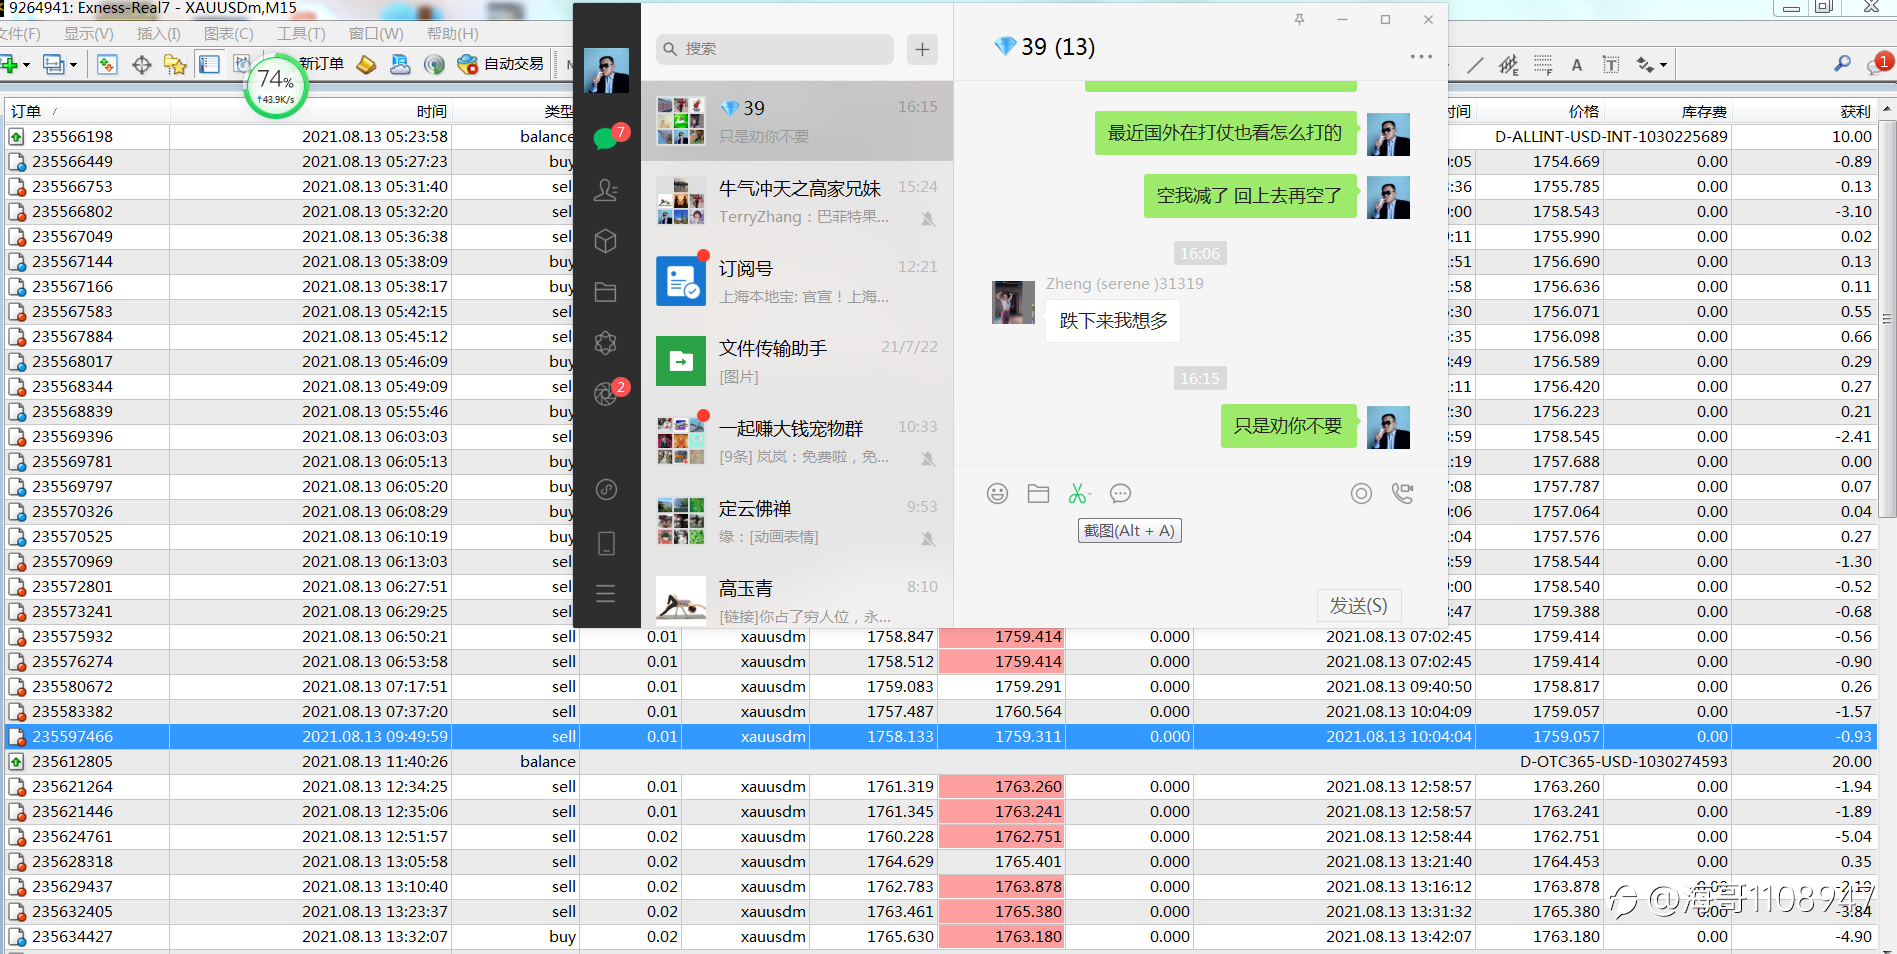The width and height of the screenshot is (1897, 954).
Task: Click the arrows objects tool icon
Action: click(1645, 65)
